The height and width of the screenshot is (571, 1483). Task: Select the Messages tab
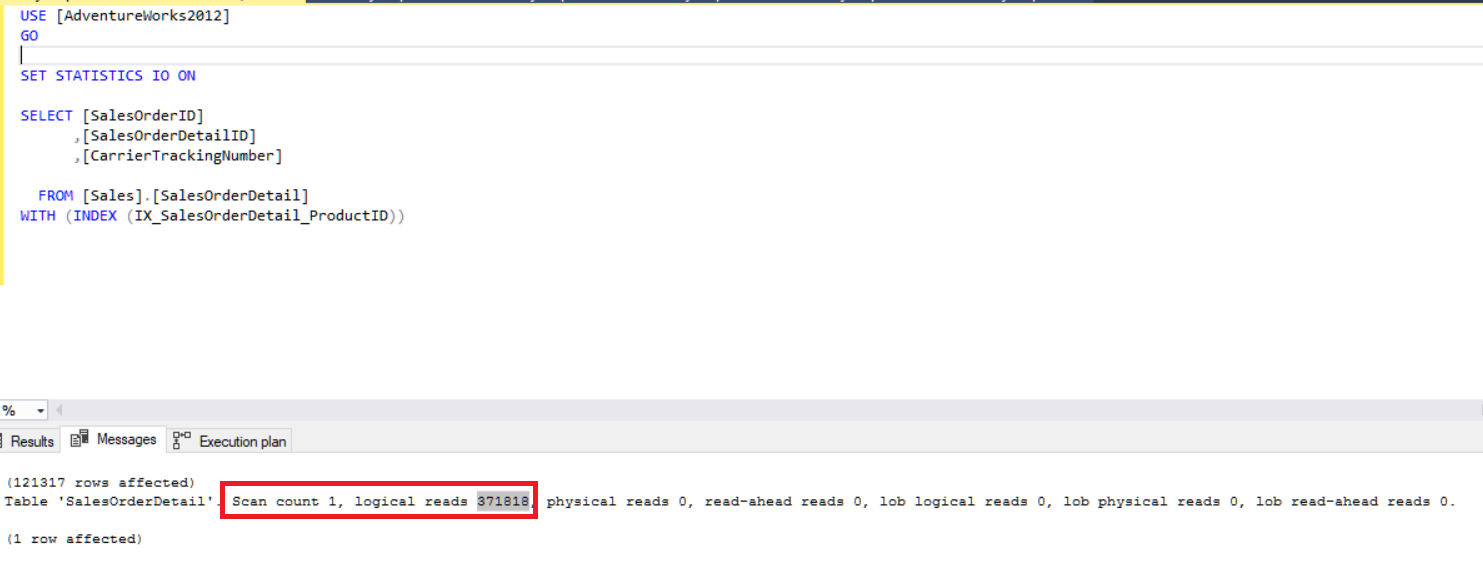tap(114, 440)
